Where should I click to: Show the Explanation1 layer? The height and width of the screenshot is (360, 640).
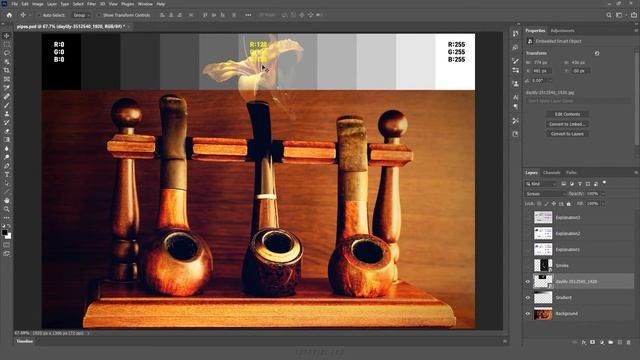[x=528, y=249]
